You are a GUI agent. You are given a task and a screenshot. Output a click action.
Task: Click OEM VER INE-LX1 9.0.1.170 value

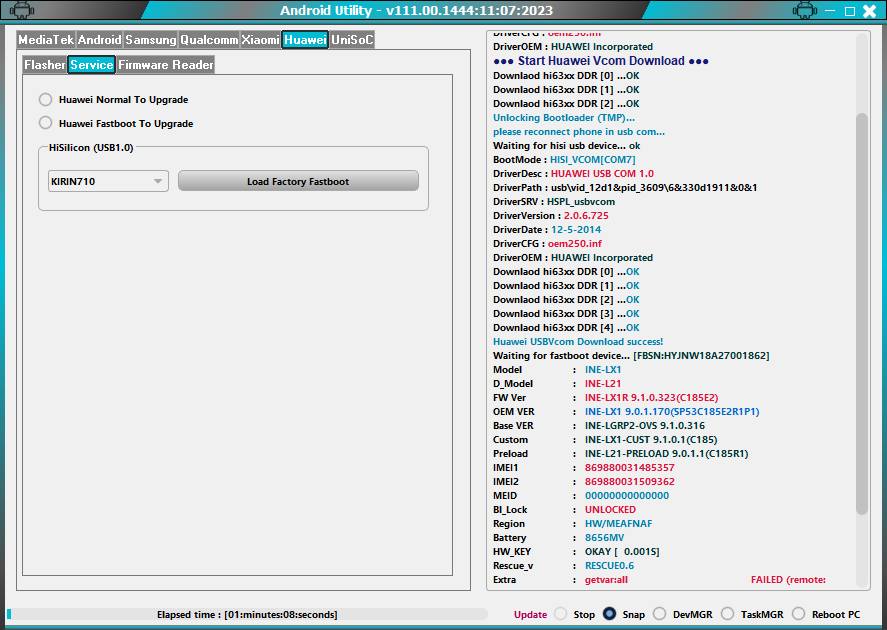pyautogui.click(x=672, y=412)
